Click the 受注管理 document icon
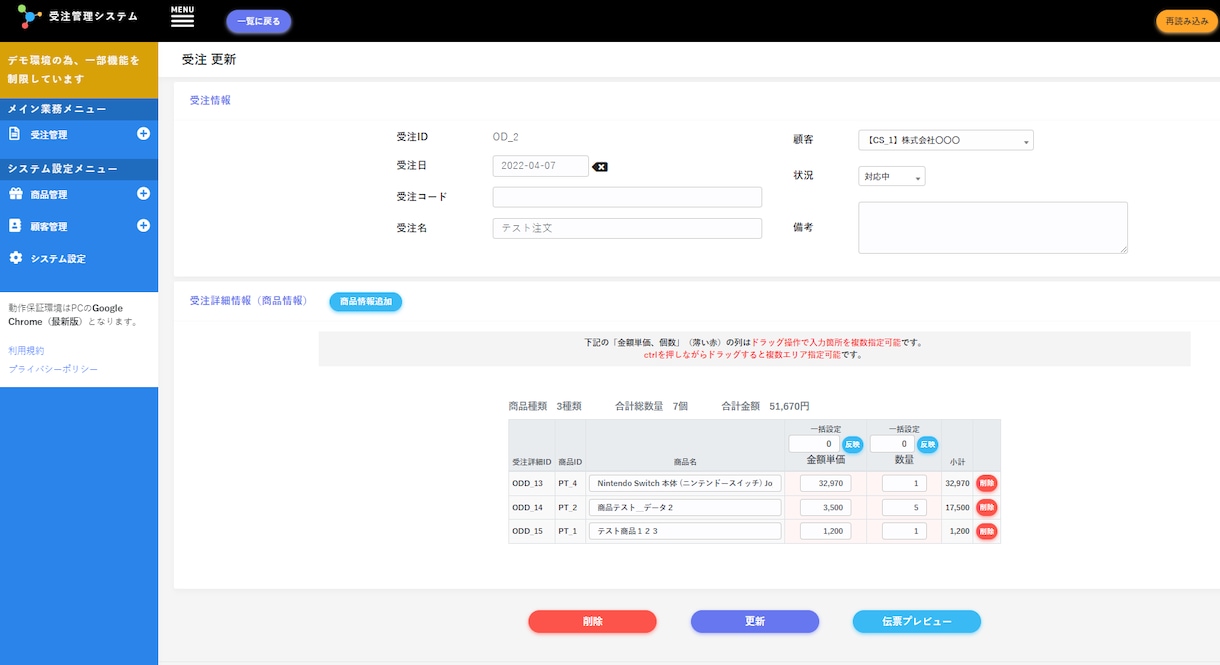This screenshot has height=665, width=1220. (15, 134)
